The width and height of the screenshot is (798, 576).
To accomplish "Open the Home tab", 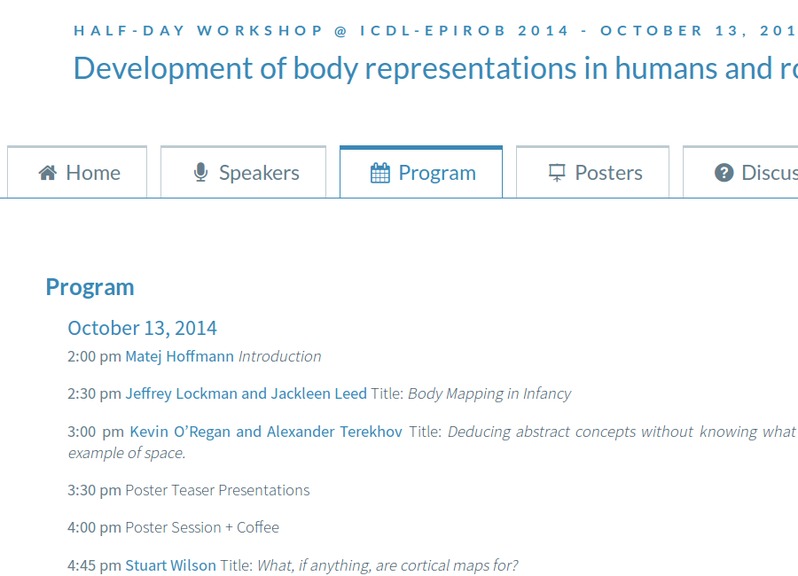I will pyautogui.click(x=77, y=172).
